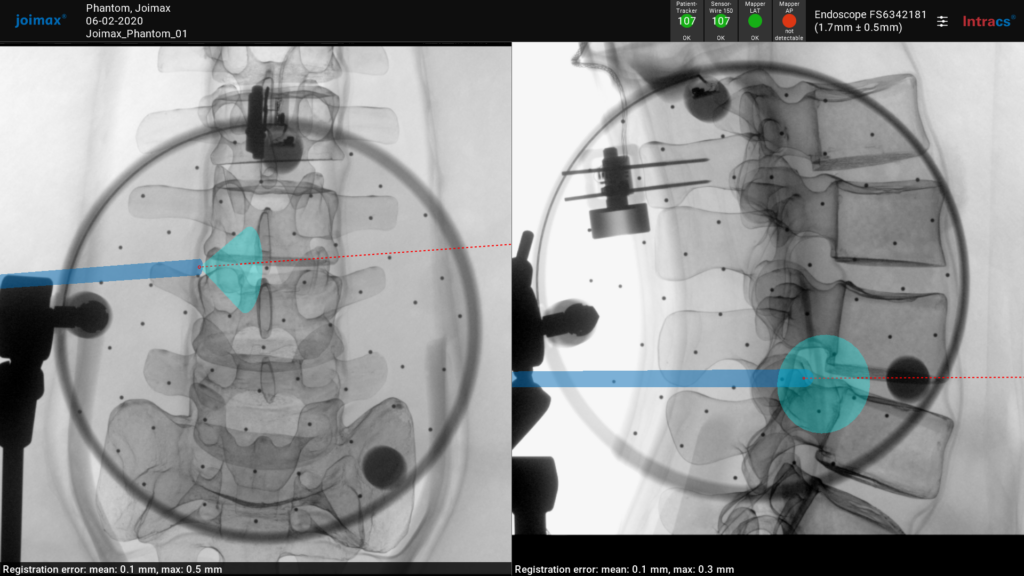Select the cyan sphere target in lateral view
The height and width of the screenshot is (576, 1024).
[822, 380]
